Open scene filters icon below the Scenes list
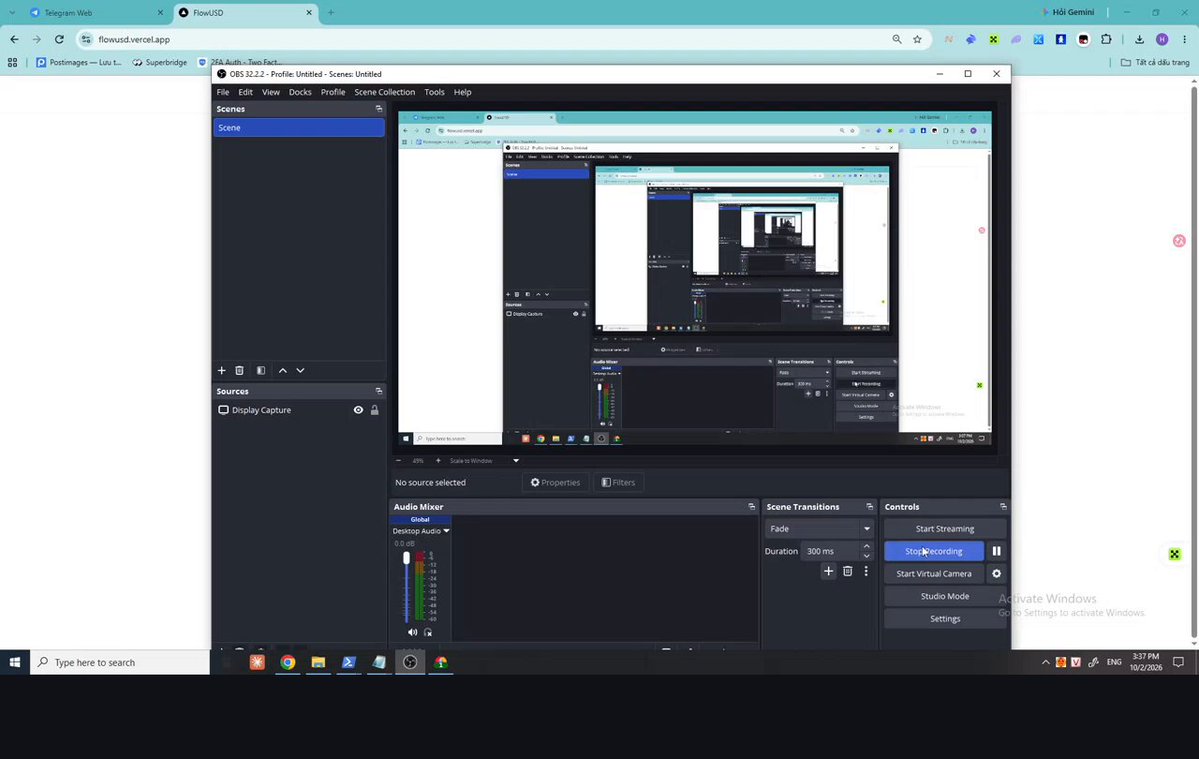The image size is (1199, 759). (x=261, y=371)
